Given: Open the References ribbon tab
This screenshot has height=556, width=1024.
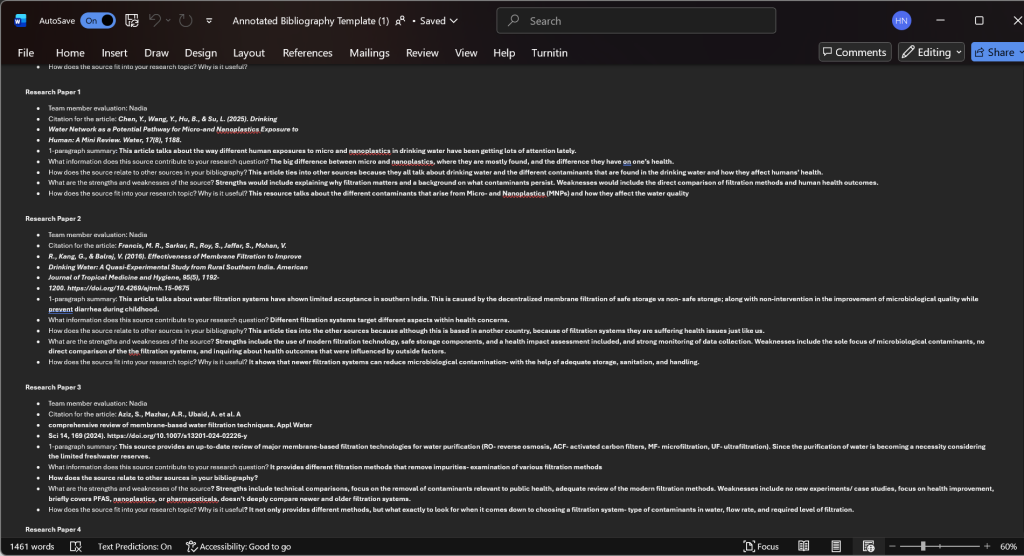Looking at the screenshot, I should (x=307, y=53).
